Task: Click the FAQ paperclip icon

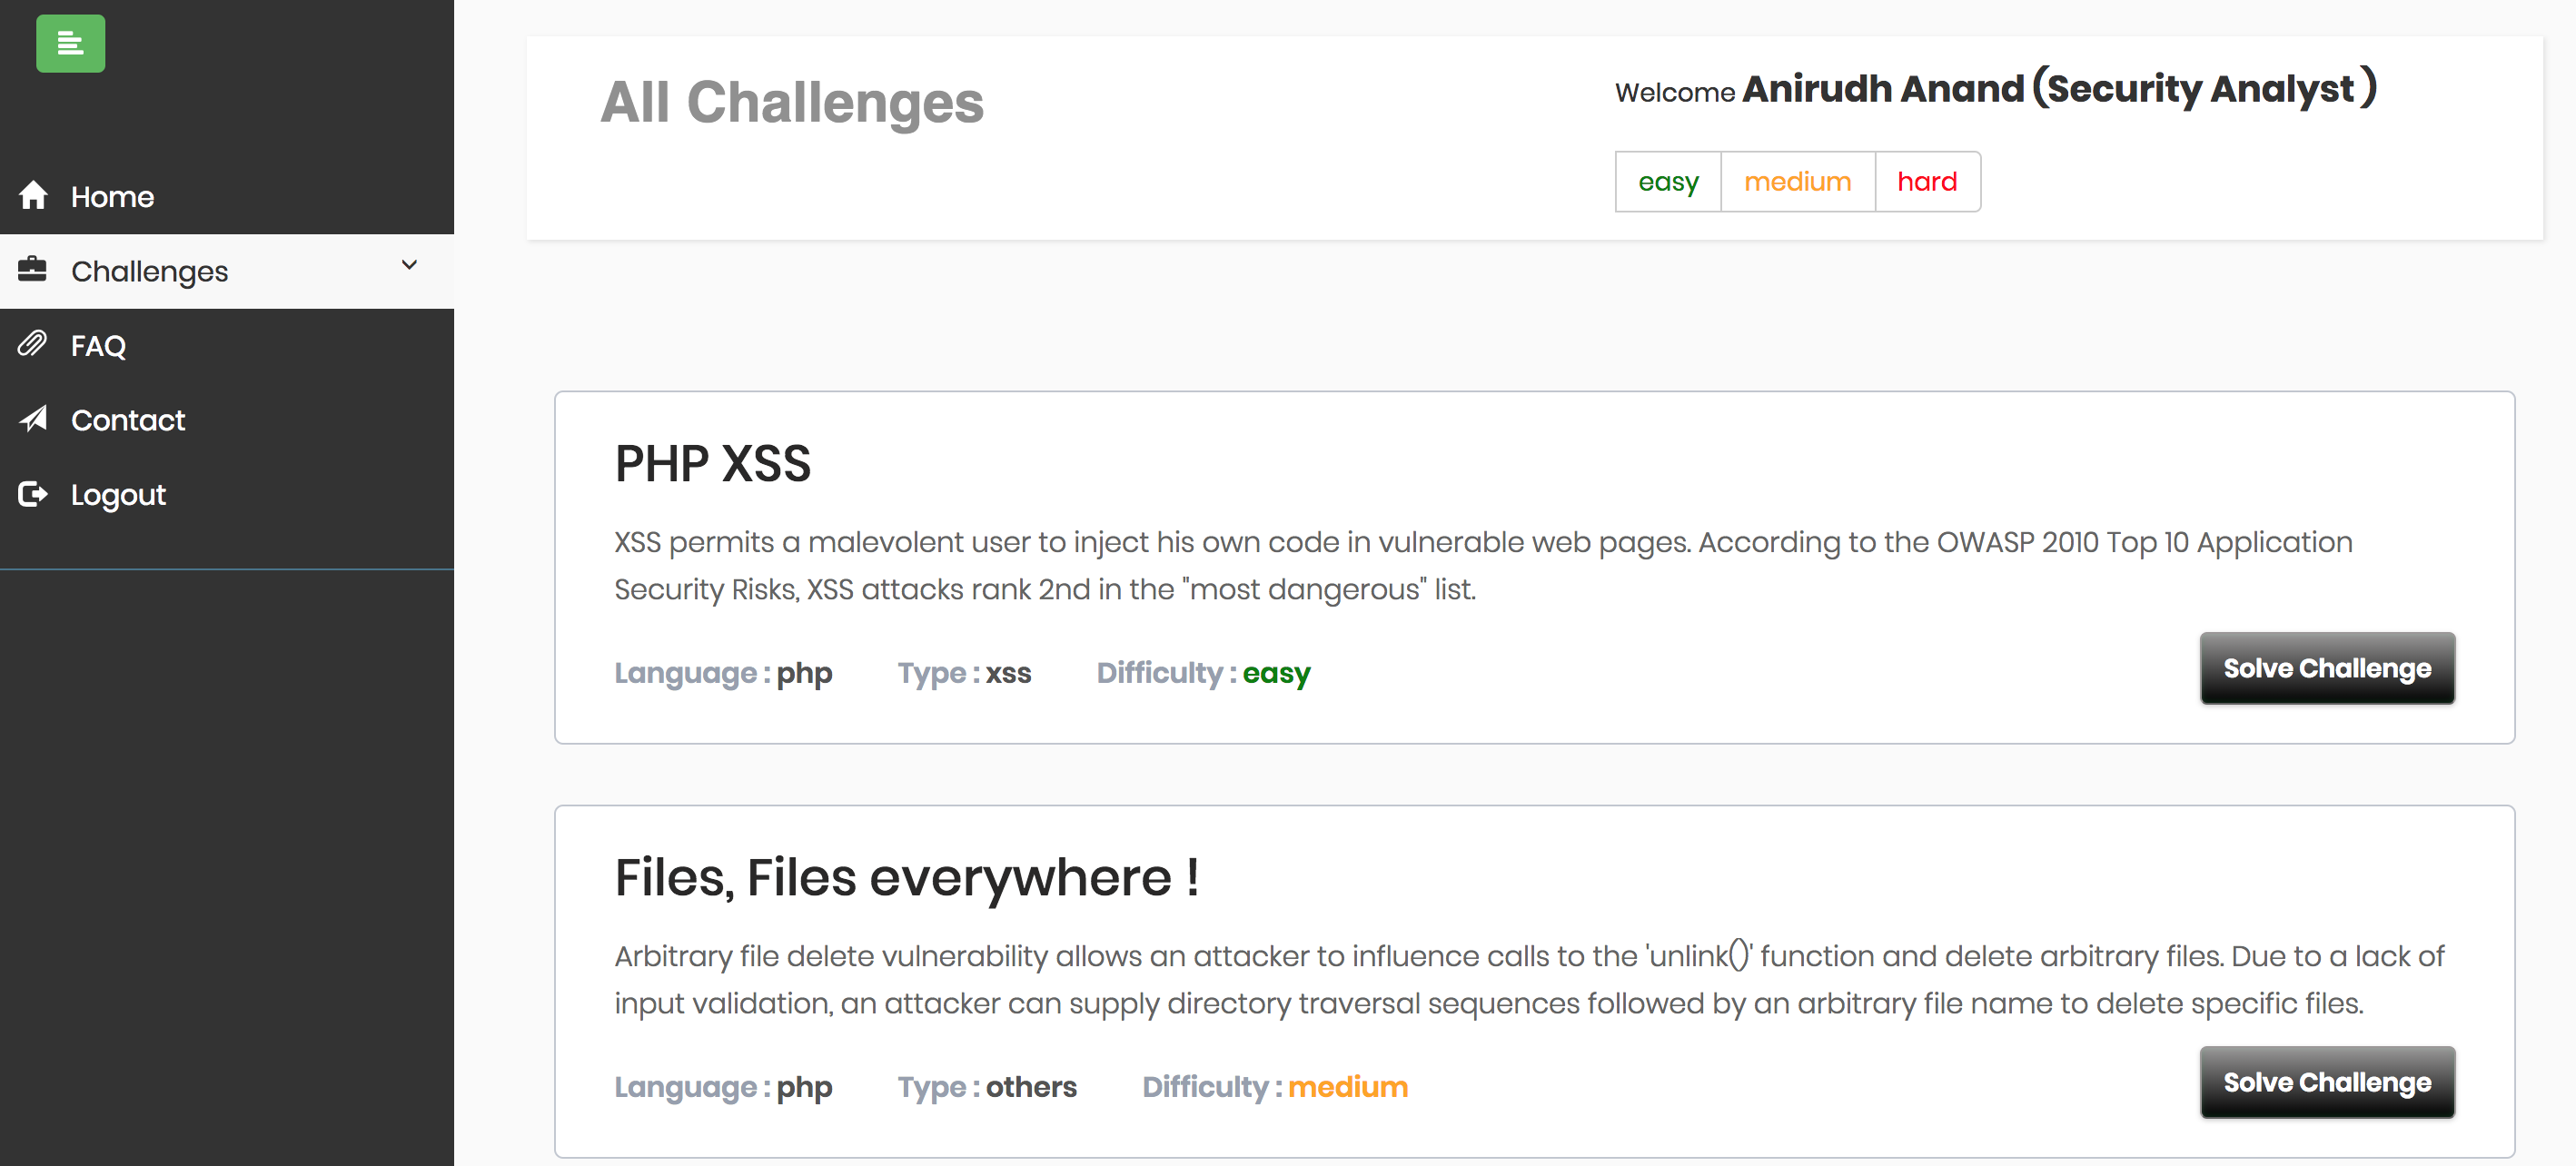Action: [33, 344]
